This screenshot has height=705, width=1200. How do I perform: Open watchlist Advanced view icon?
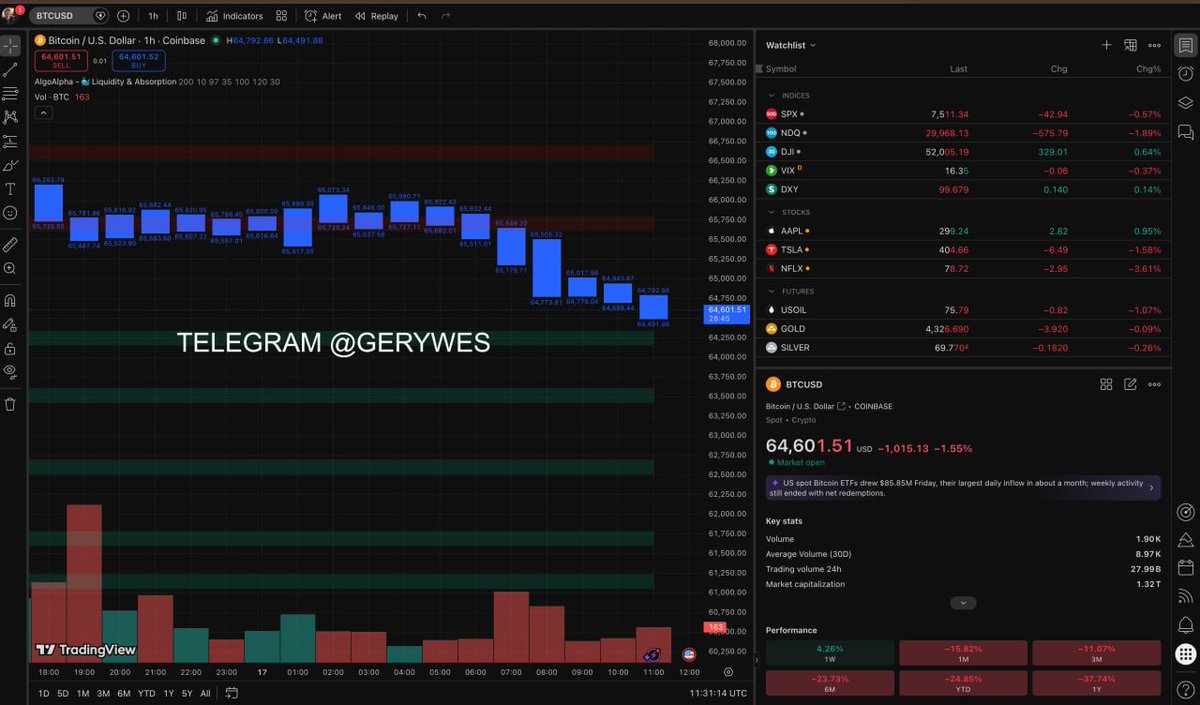[1130, 45]
